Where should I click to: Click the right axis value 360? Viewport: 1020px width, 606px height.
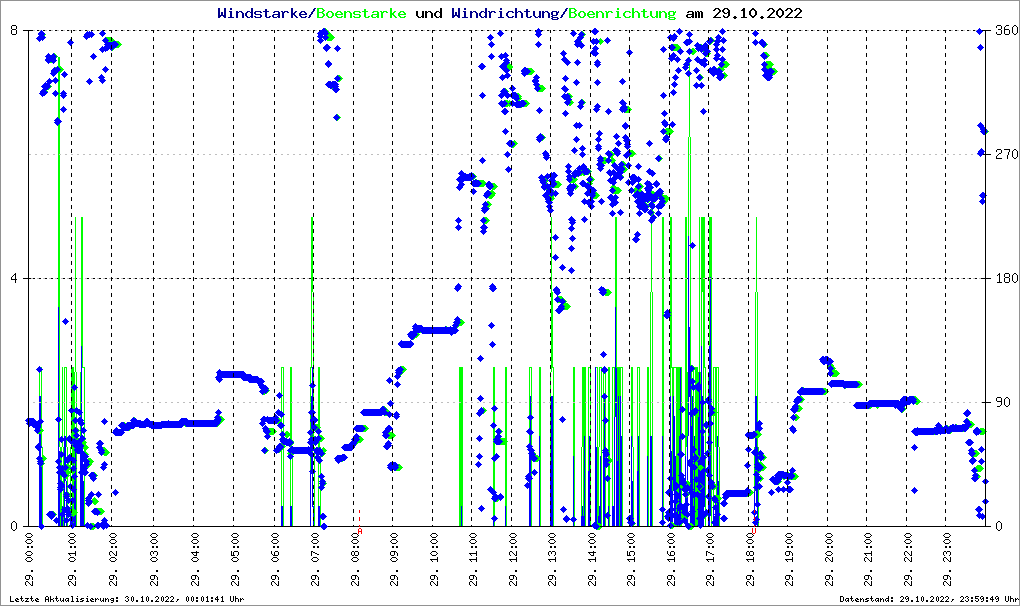(x=1007, y=30)
